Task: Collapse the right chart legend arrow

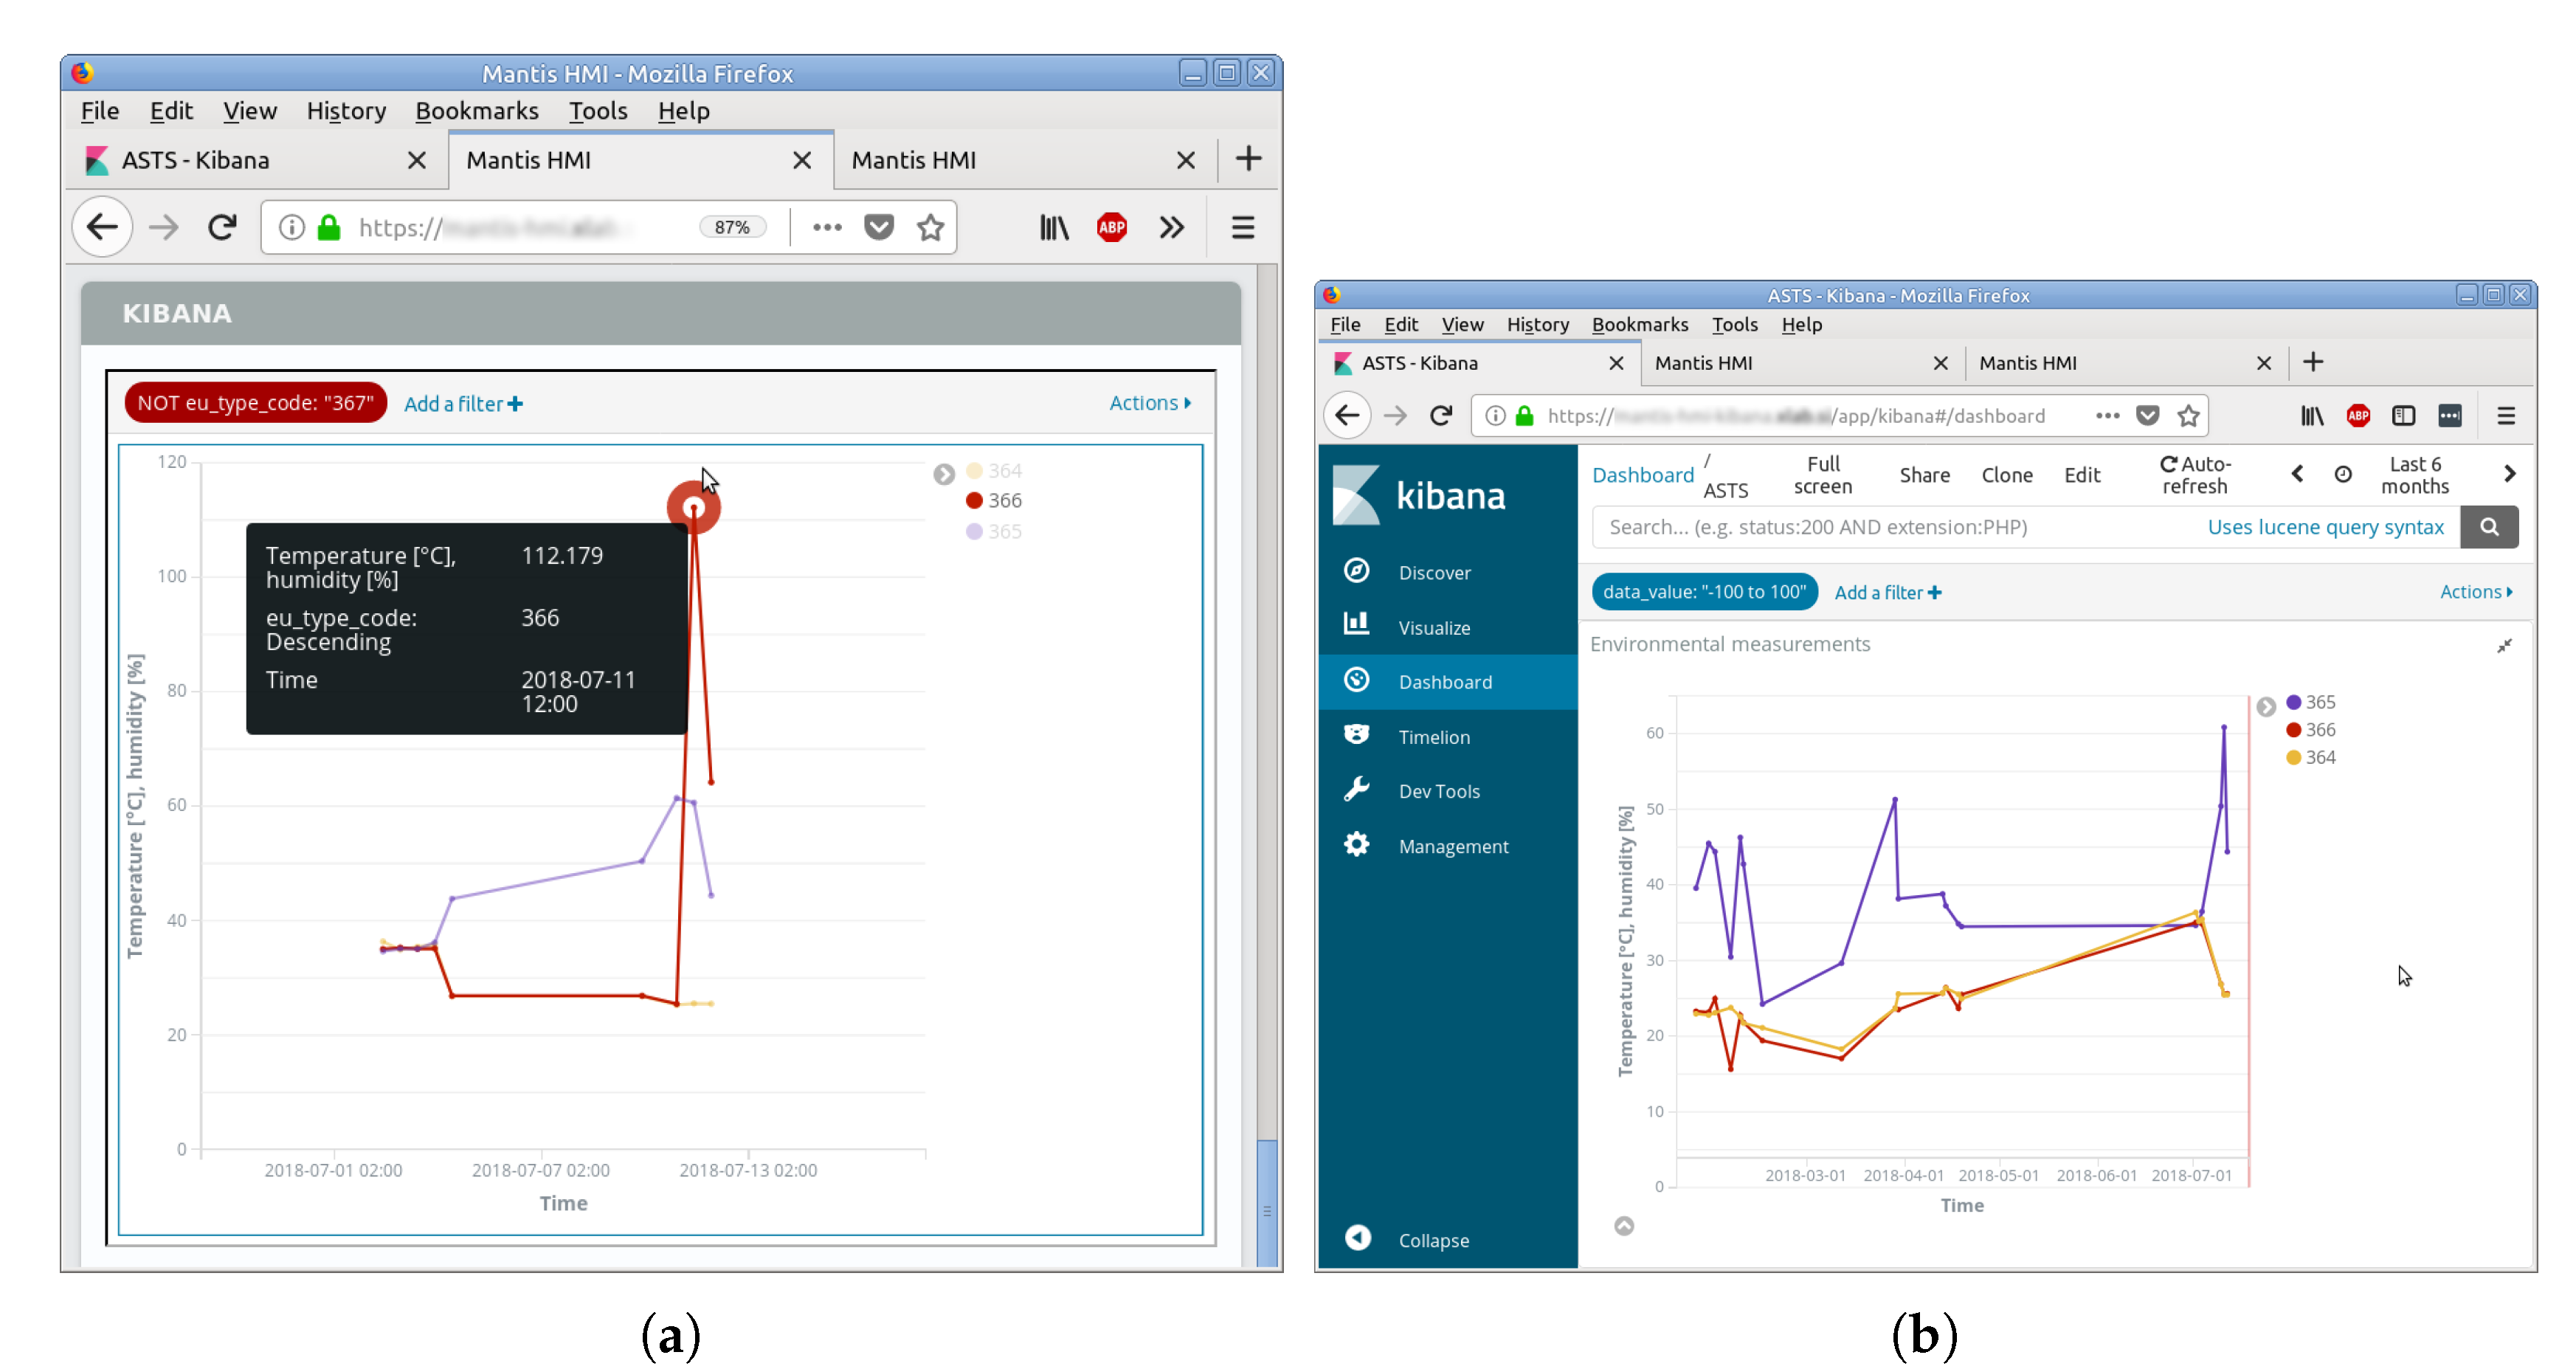Action: coord(2266,707)
